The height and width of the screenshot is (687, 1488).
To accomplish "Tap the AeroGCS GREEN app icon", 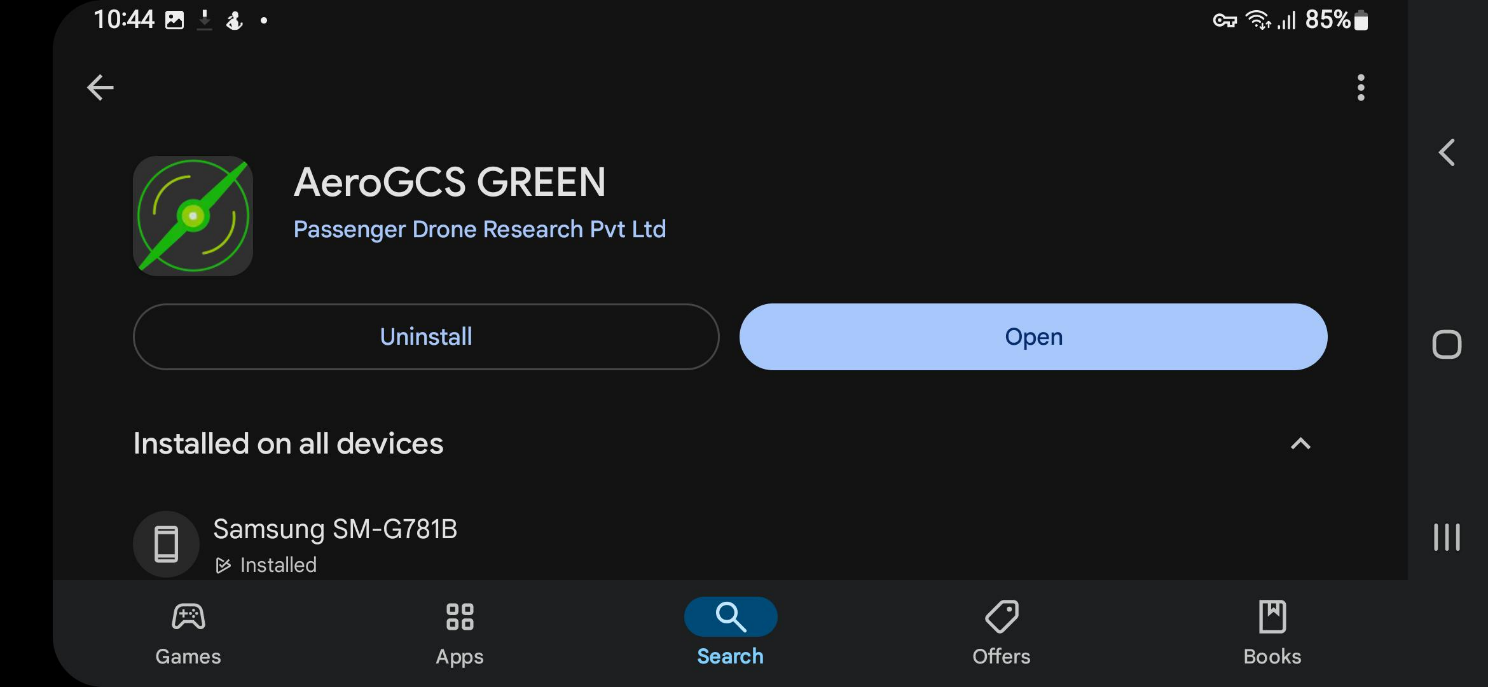I will tap(193, 216).
